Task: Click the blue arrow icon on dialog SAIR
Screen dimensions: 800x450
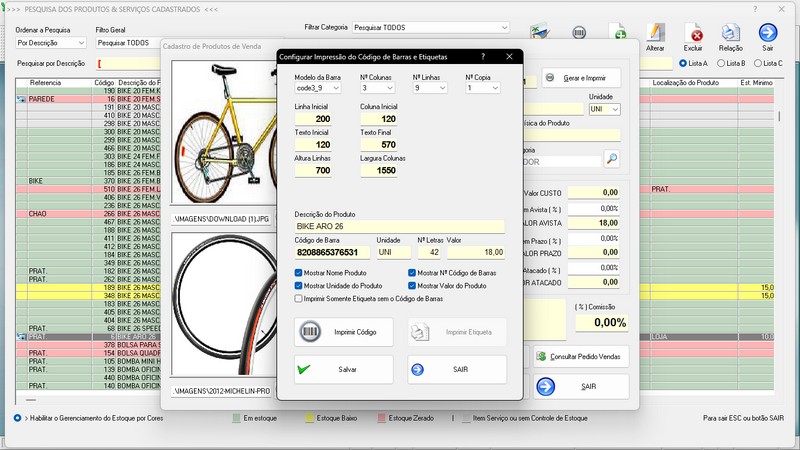Action: tap(417, 369)
